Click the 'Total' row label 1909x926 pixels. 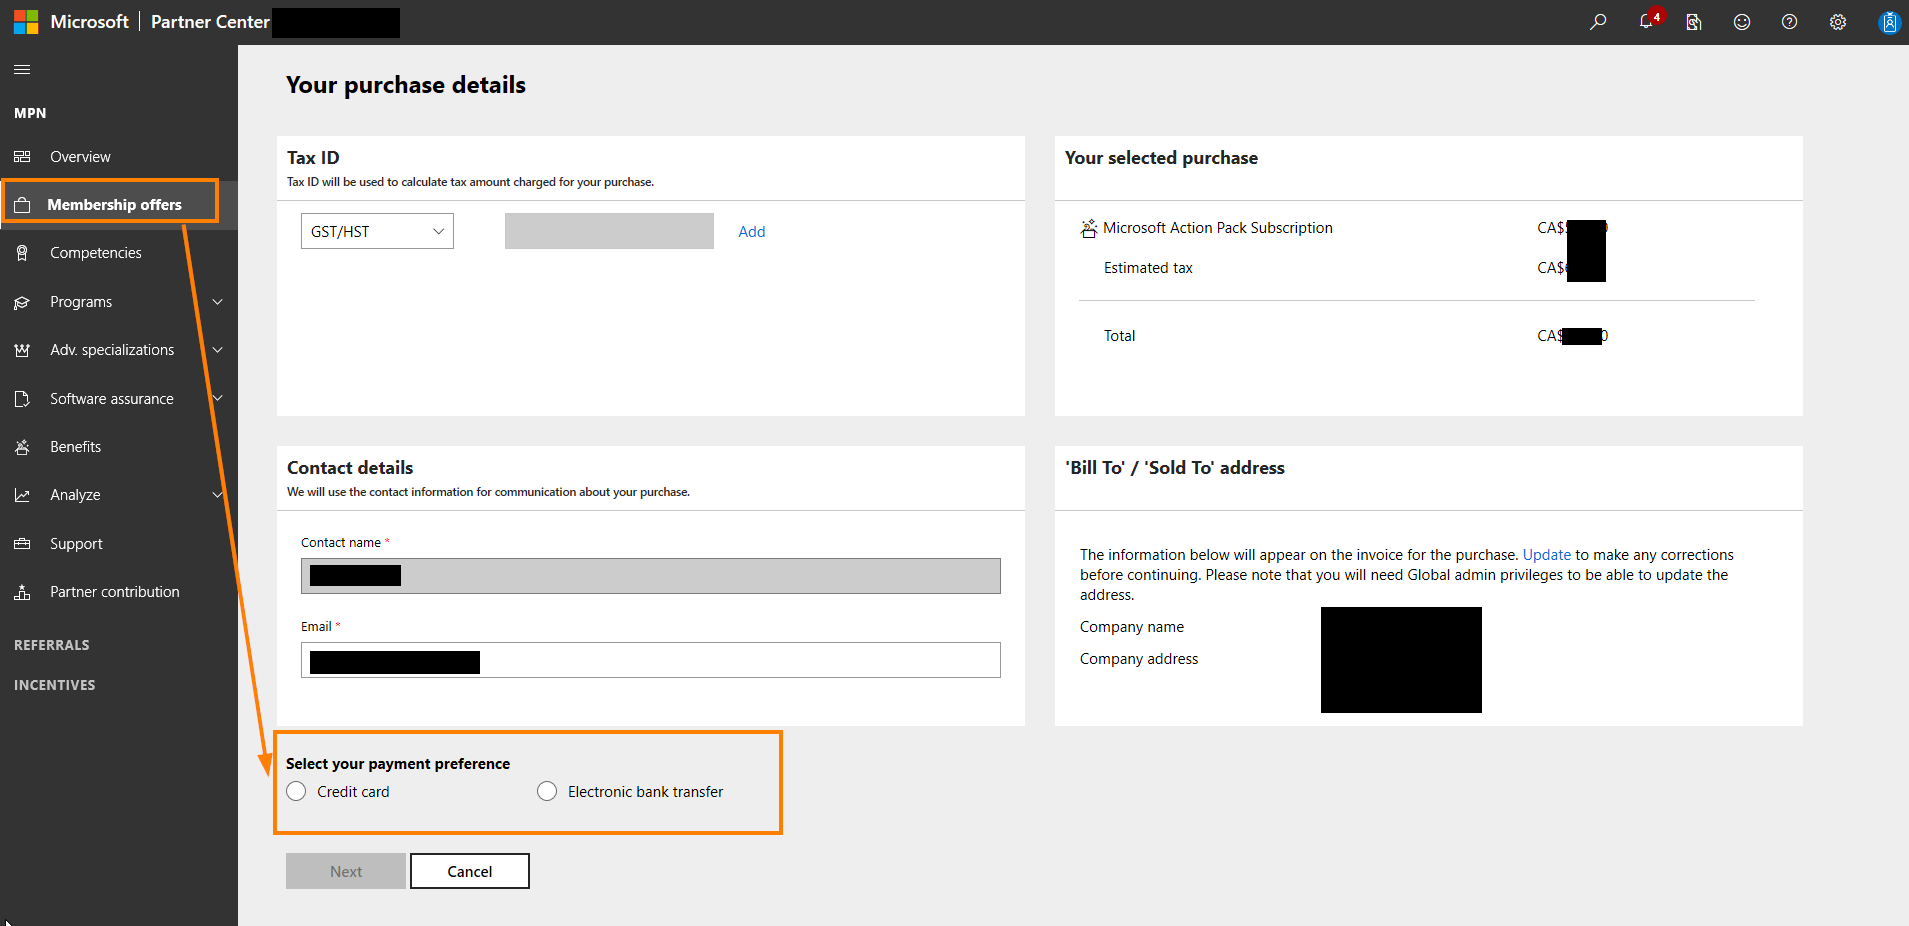click(x=1120, y=336)
